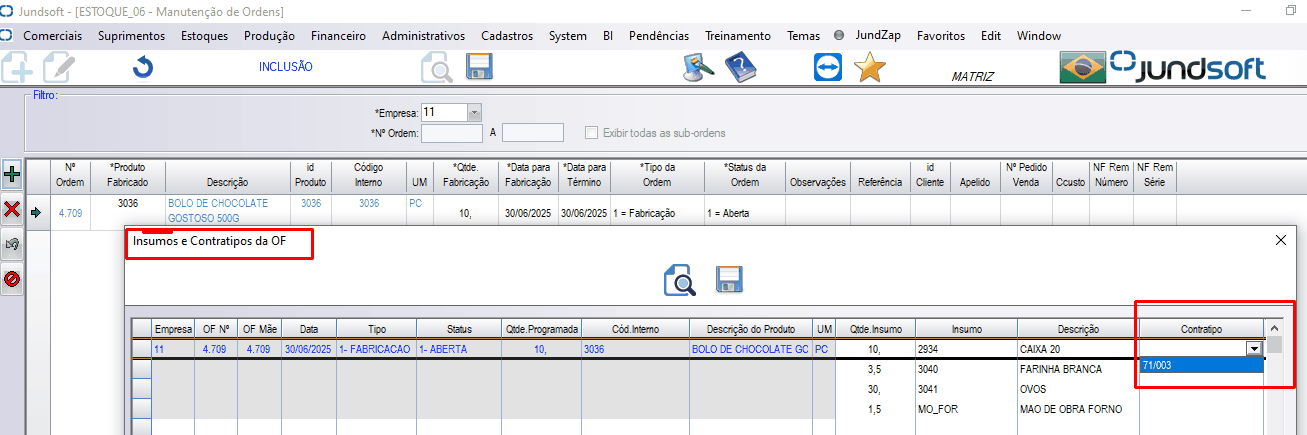Click the red prohibited circle icon
Viewport: 1307px width, 435px height.
click(12, 279)
